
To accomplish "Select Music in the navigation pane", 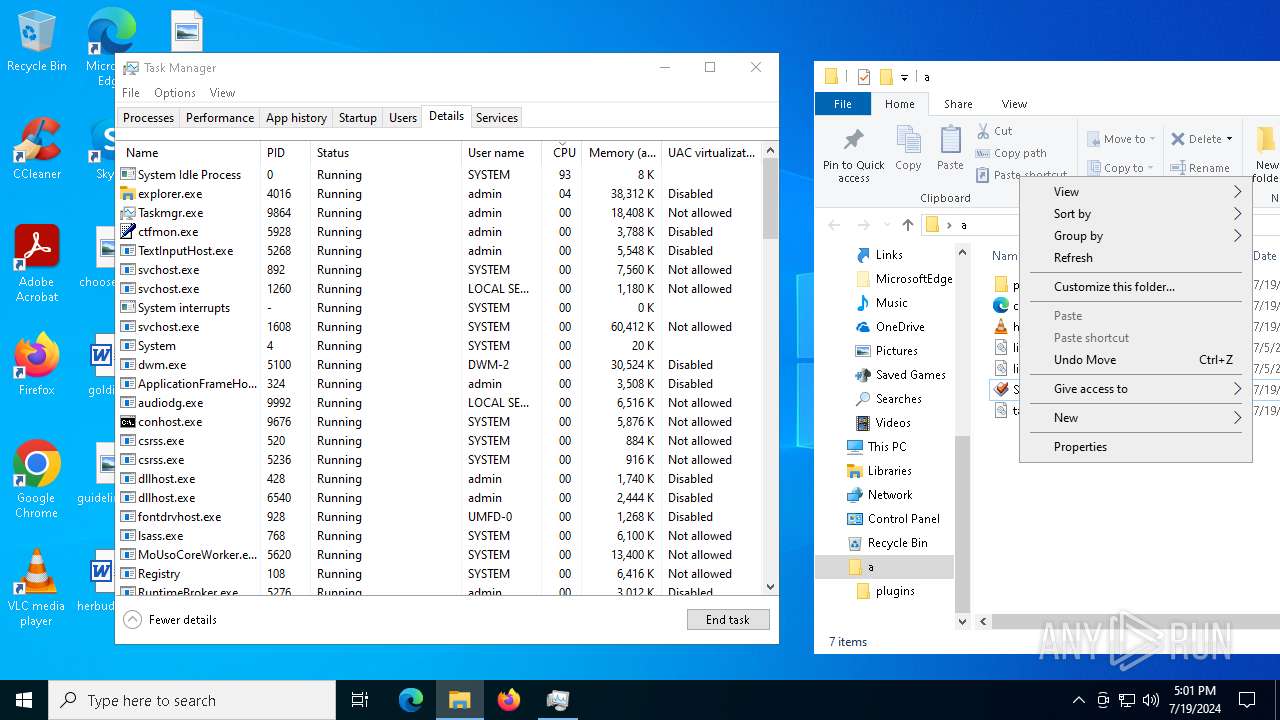I will [882, 303].
